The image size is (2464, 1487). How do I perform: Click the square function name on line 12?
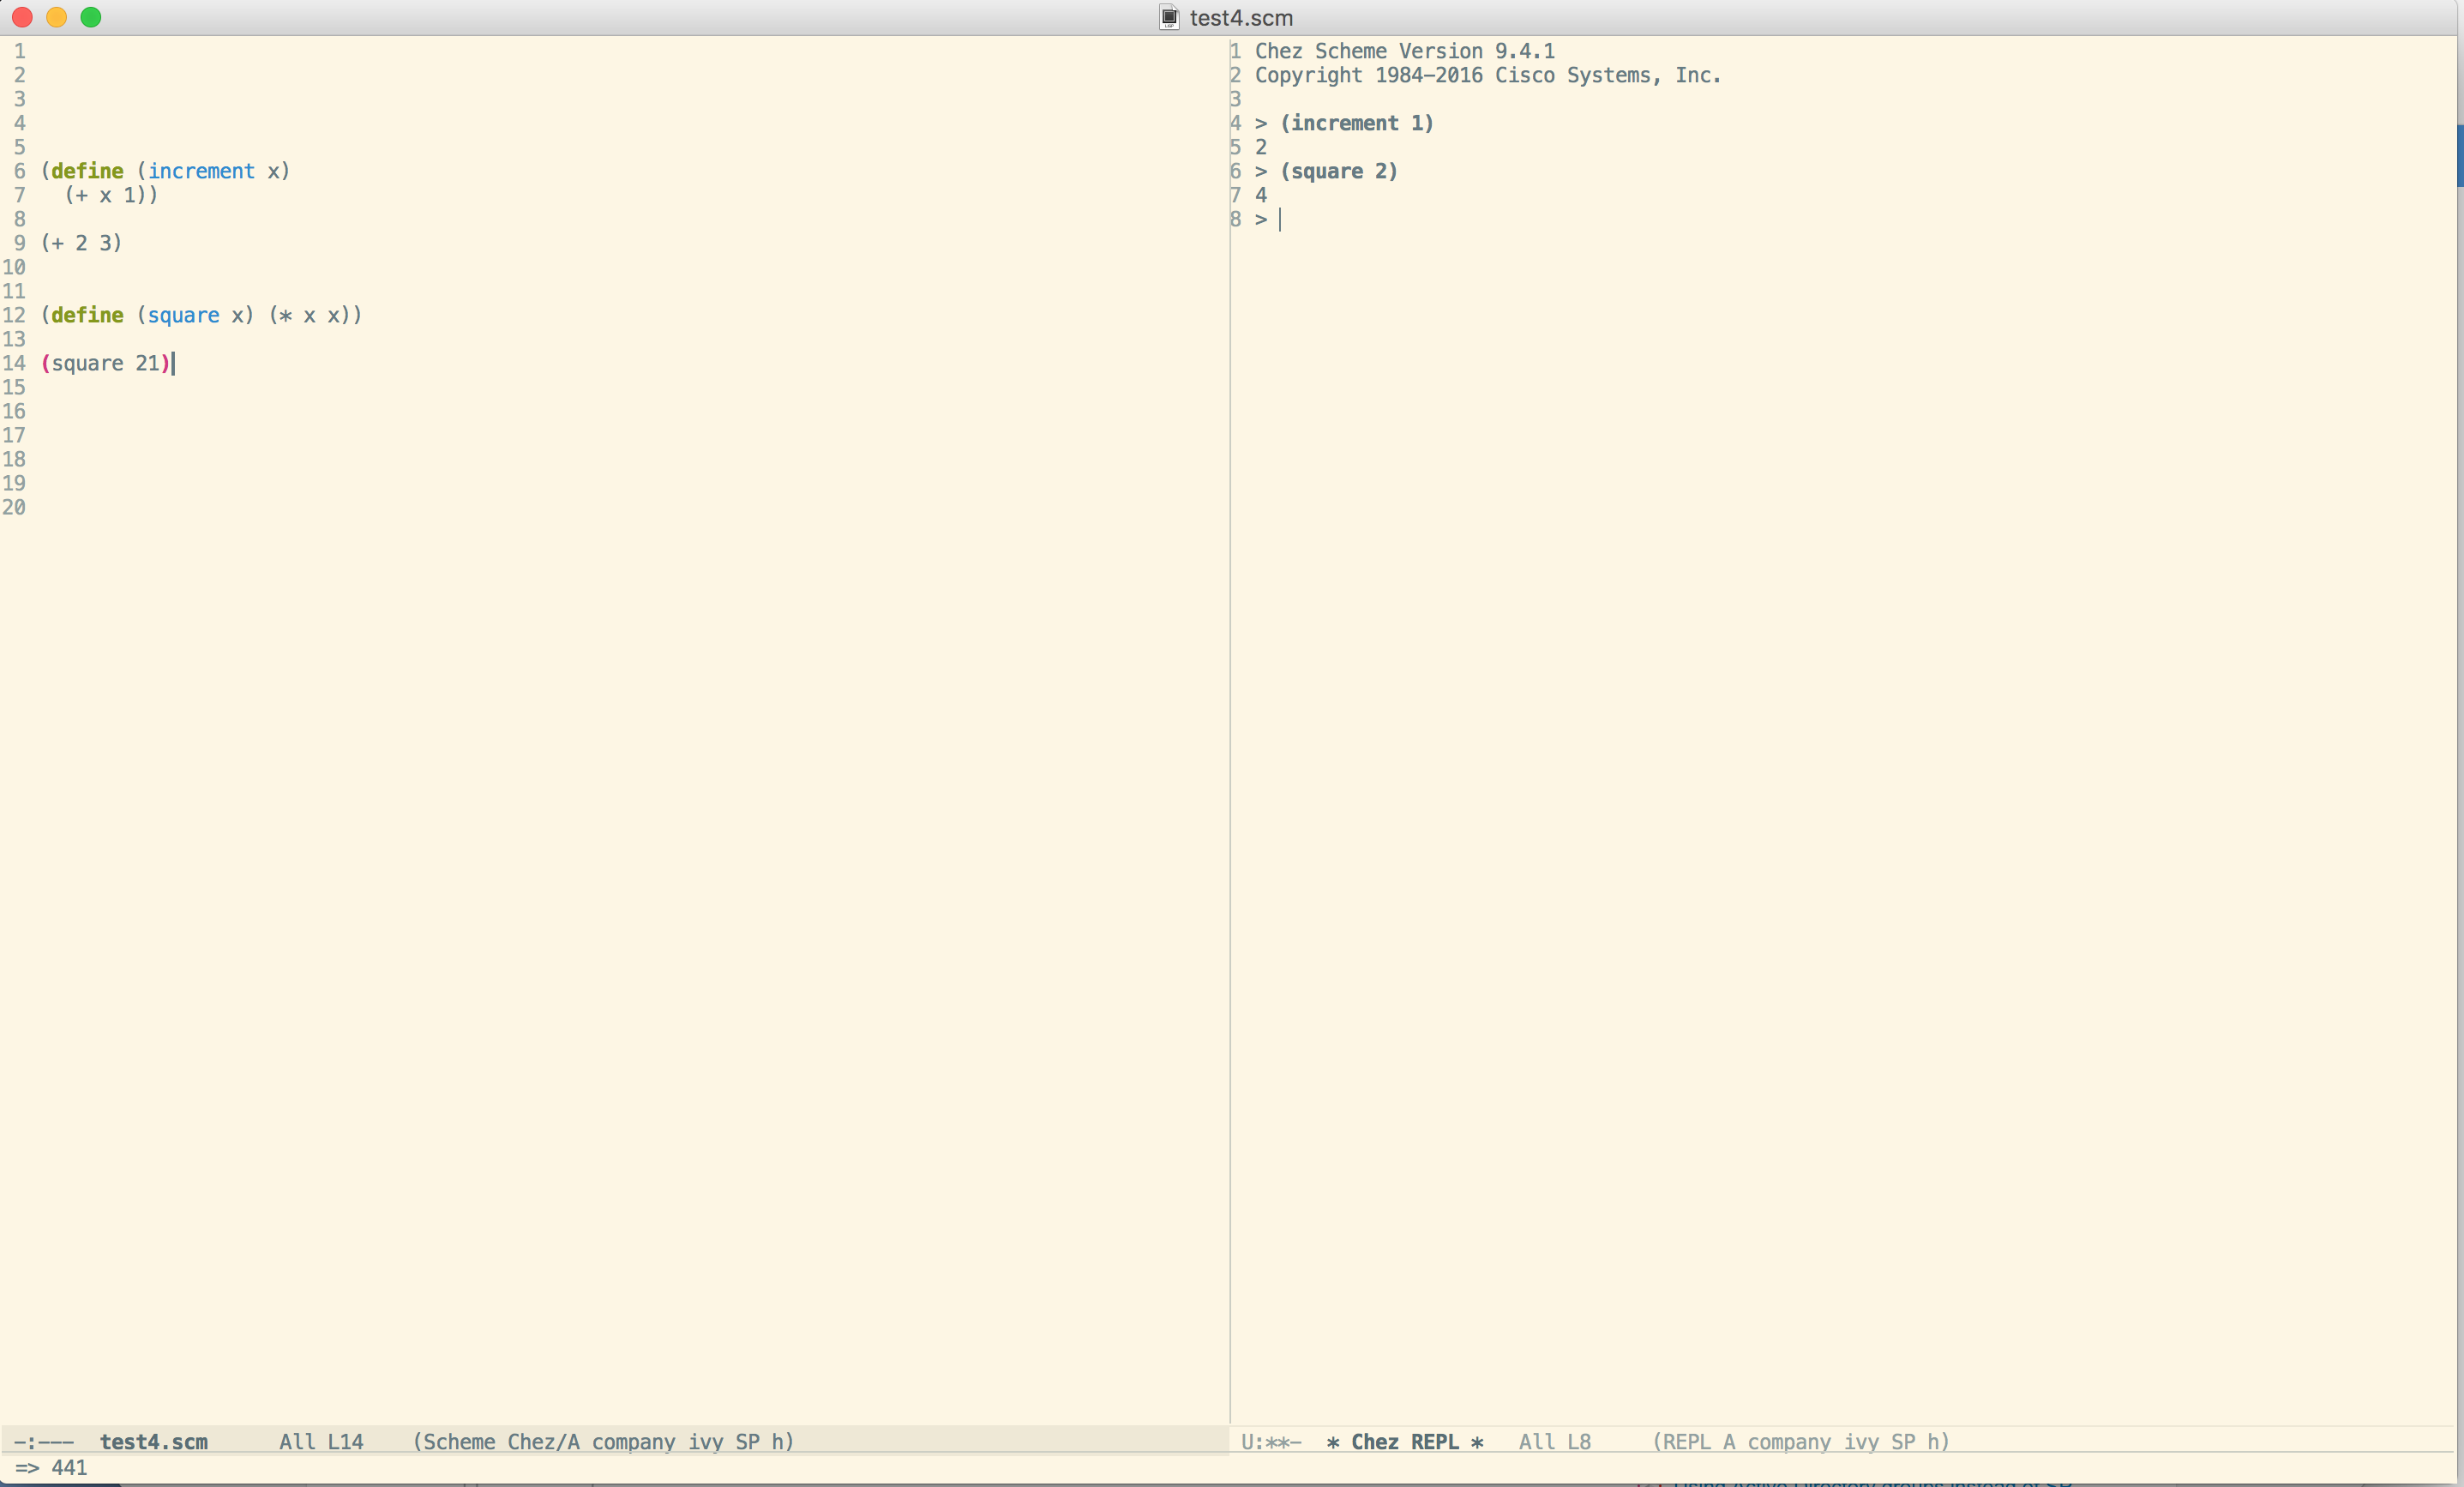click(183, 315)
